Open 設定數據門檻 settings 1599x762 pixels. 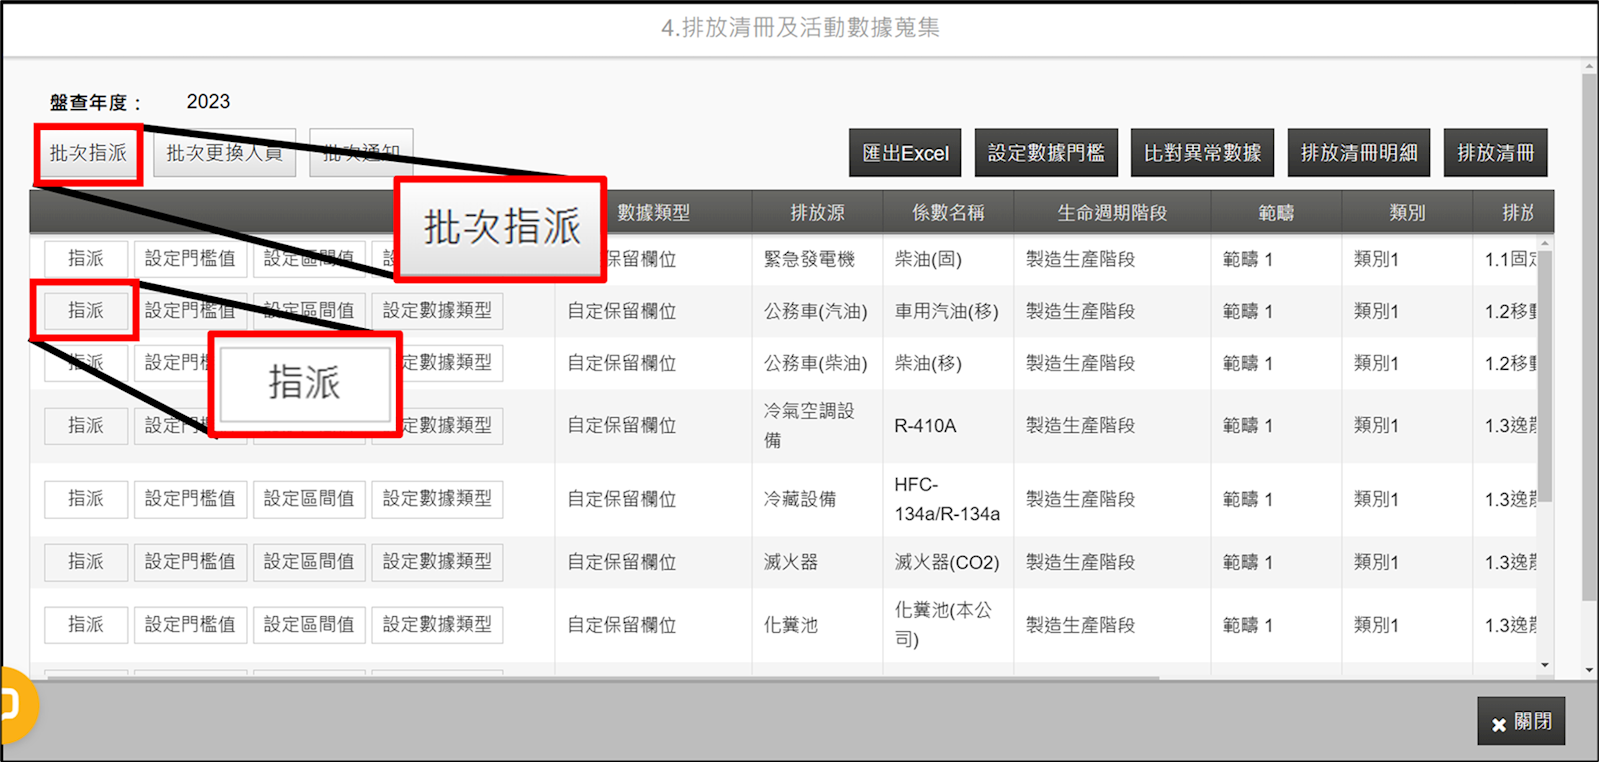pyautogui.click(x=1046, y=153)
